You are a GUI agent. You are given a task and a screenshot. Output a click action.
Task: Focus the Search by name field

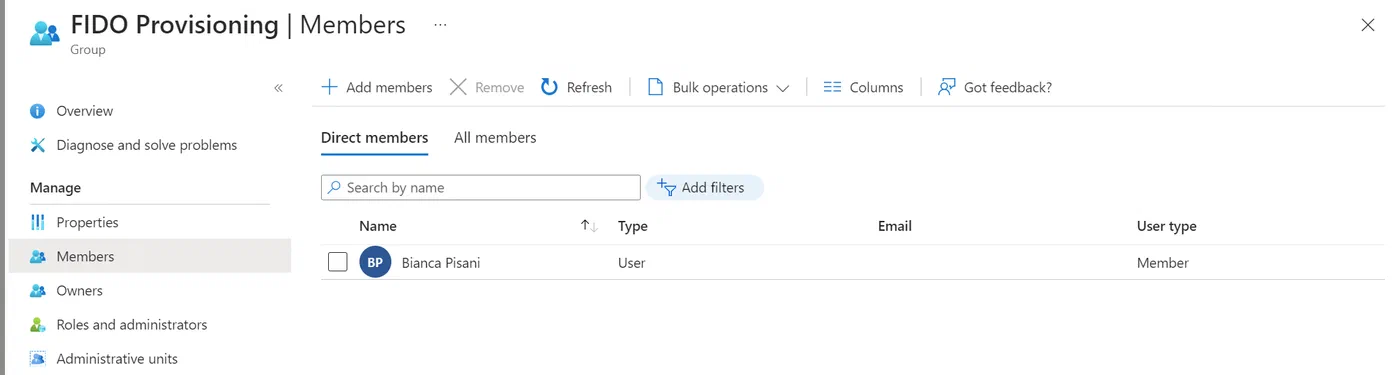[481, 187]
